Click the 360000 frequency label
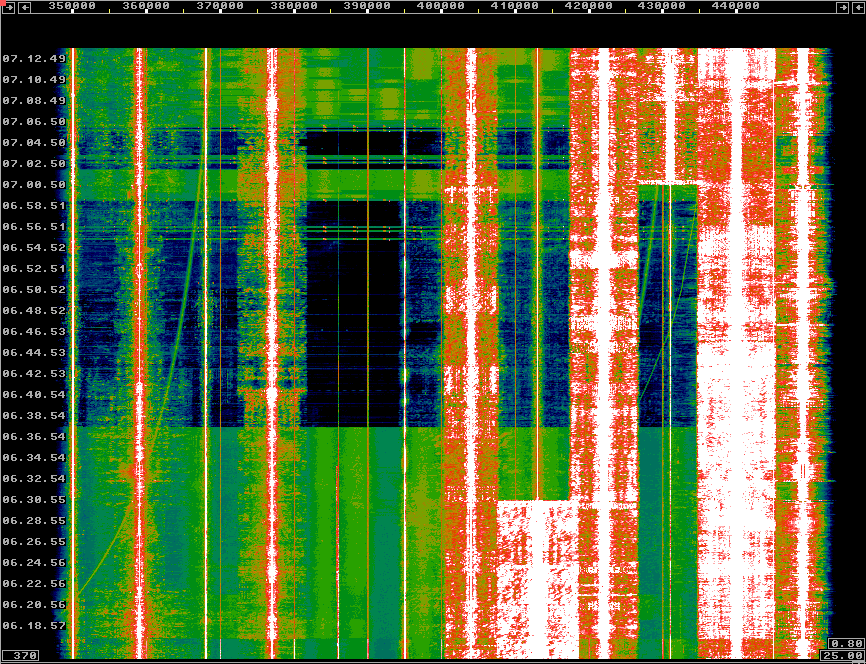Image resolution: width=866 pixels, height=664 pixels. tap(146, 6)
